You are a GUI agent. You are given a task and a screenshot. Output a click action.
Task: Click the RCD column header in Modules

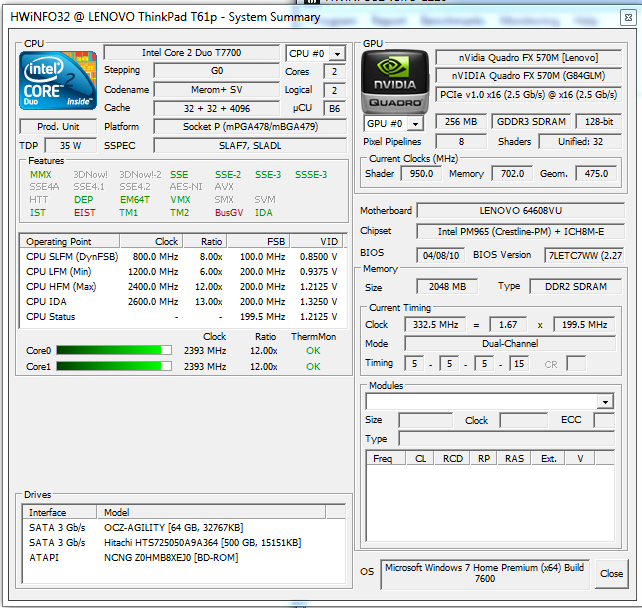[x=452, y=459]
